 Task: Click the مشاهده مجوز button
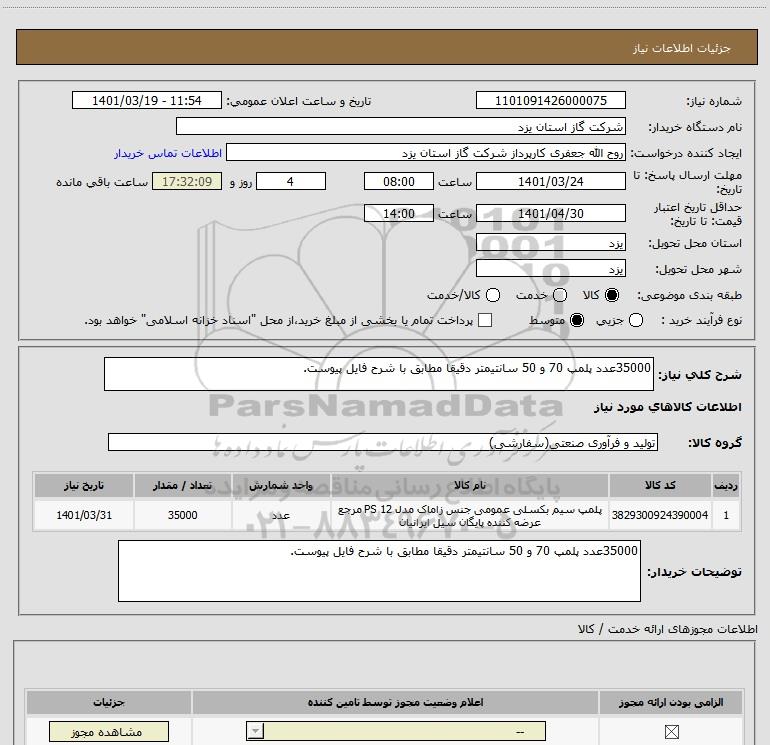(x=109, y=732)
